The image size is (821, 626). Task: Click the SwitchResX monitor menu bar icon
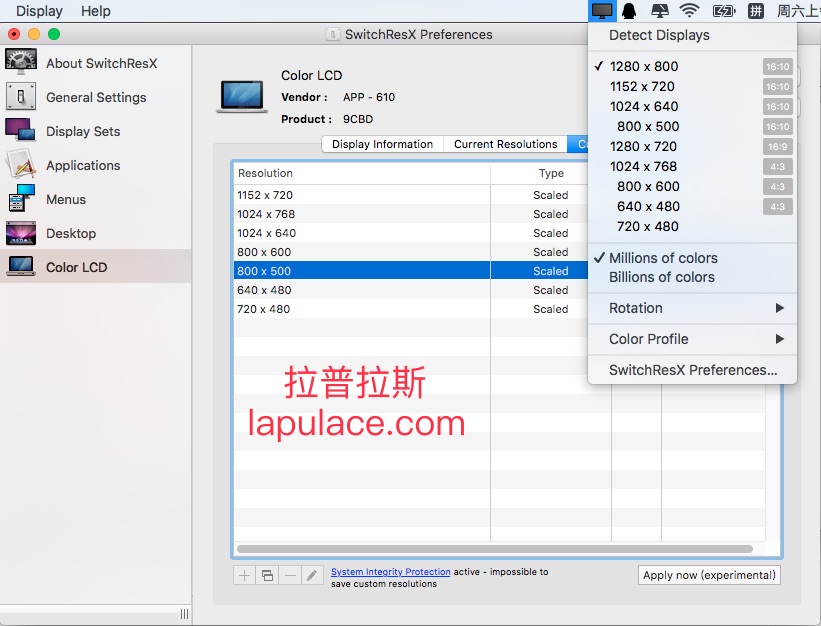tap(602, 10)
